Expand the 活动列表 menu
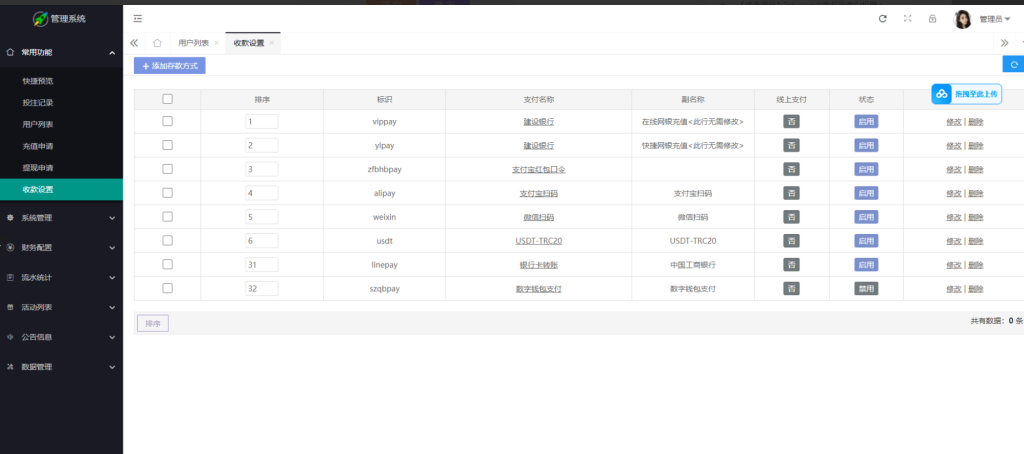The image size is (1024, 454). click(x=61, y=307)
